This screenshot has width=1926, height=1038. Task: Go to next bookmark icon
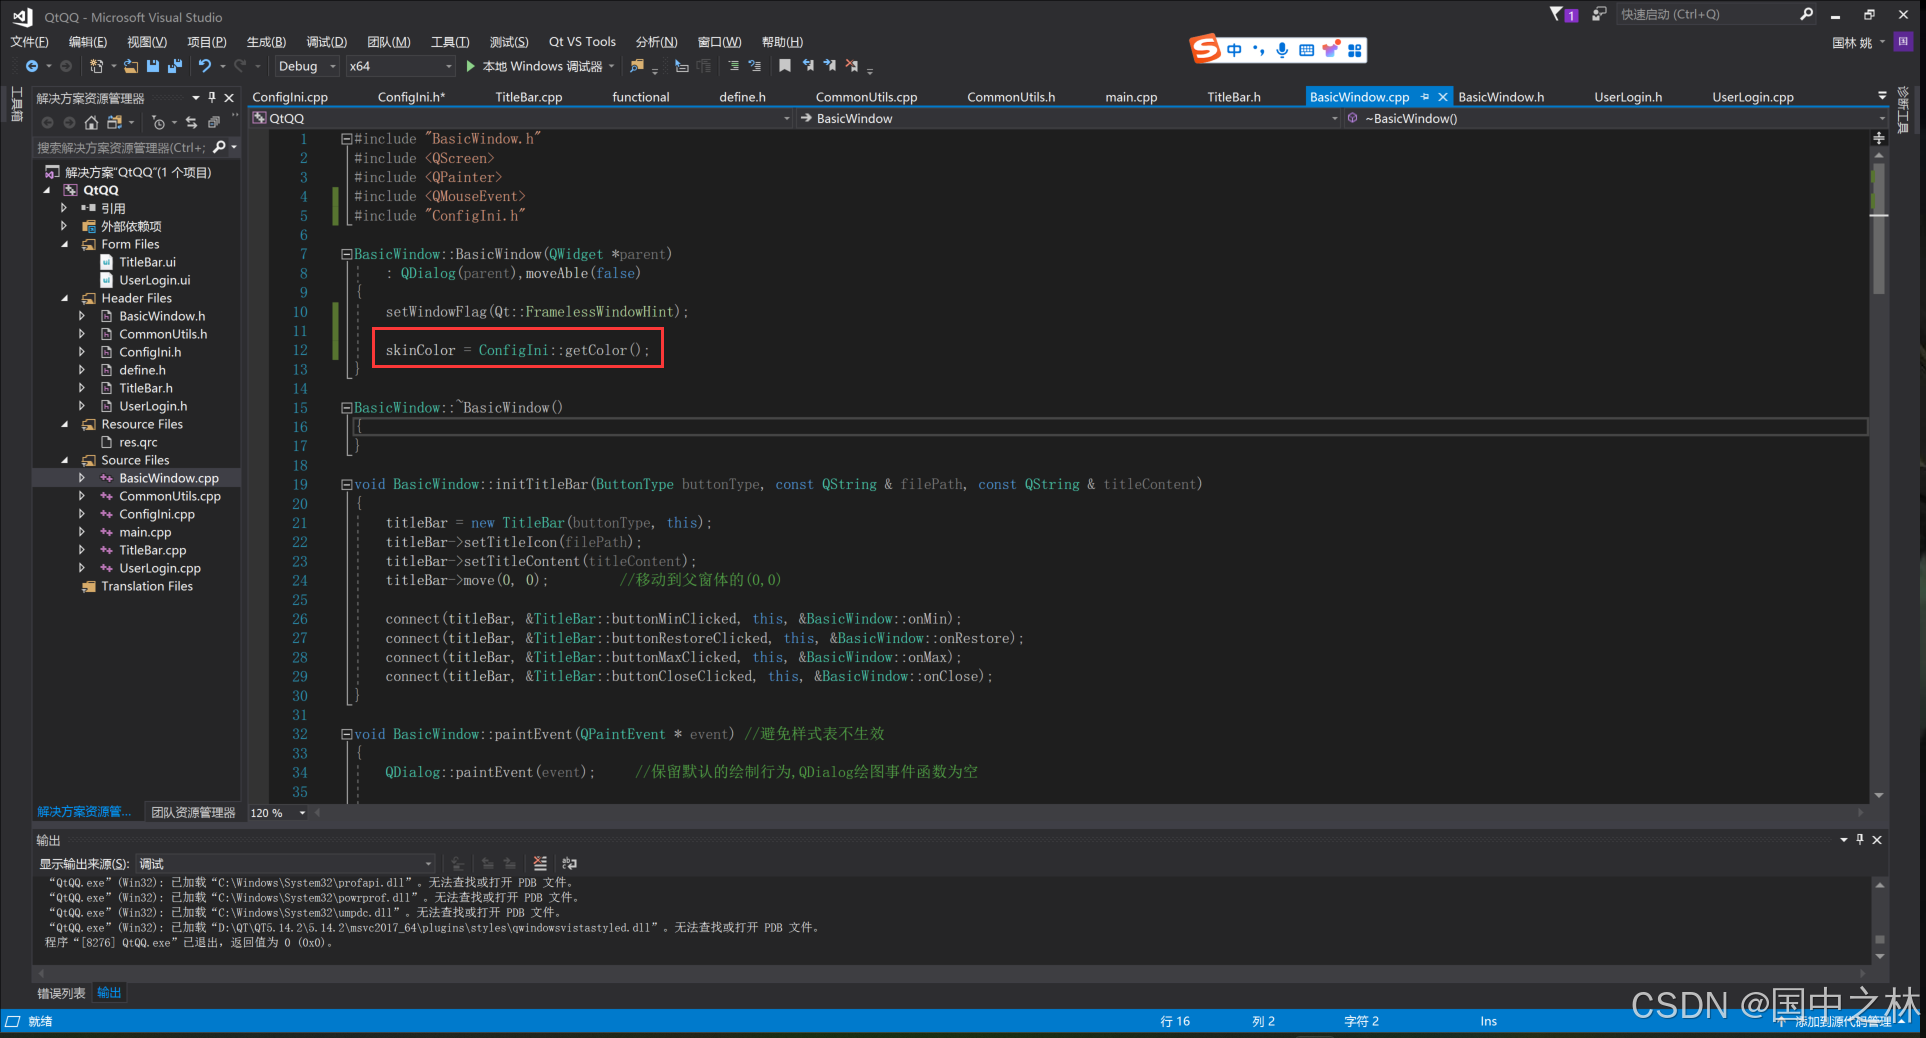[830, 66]
